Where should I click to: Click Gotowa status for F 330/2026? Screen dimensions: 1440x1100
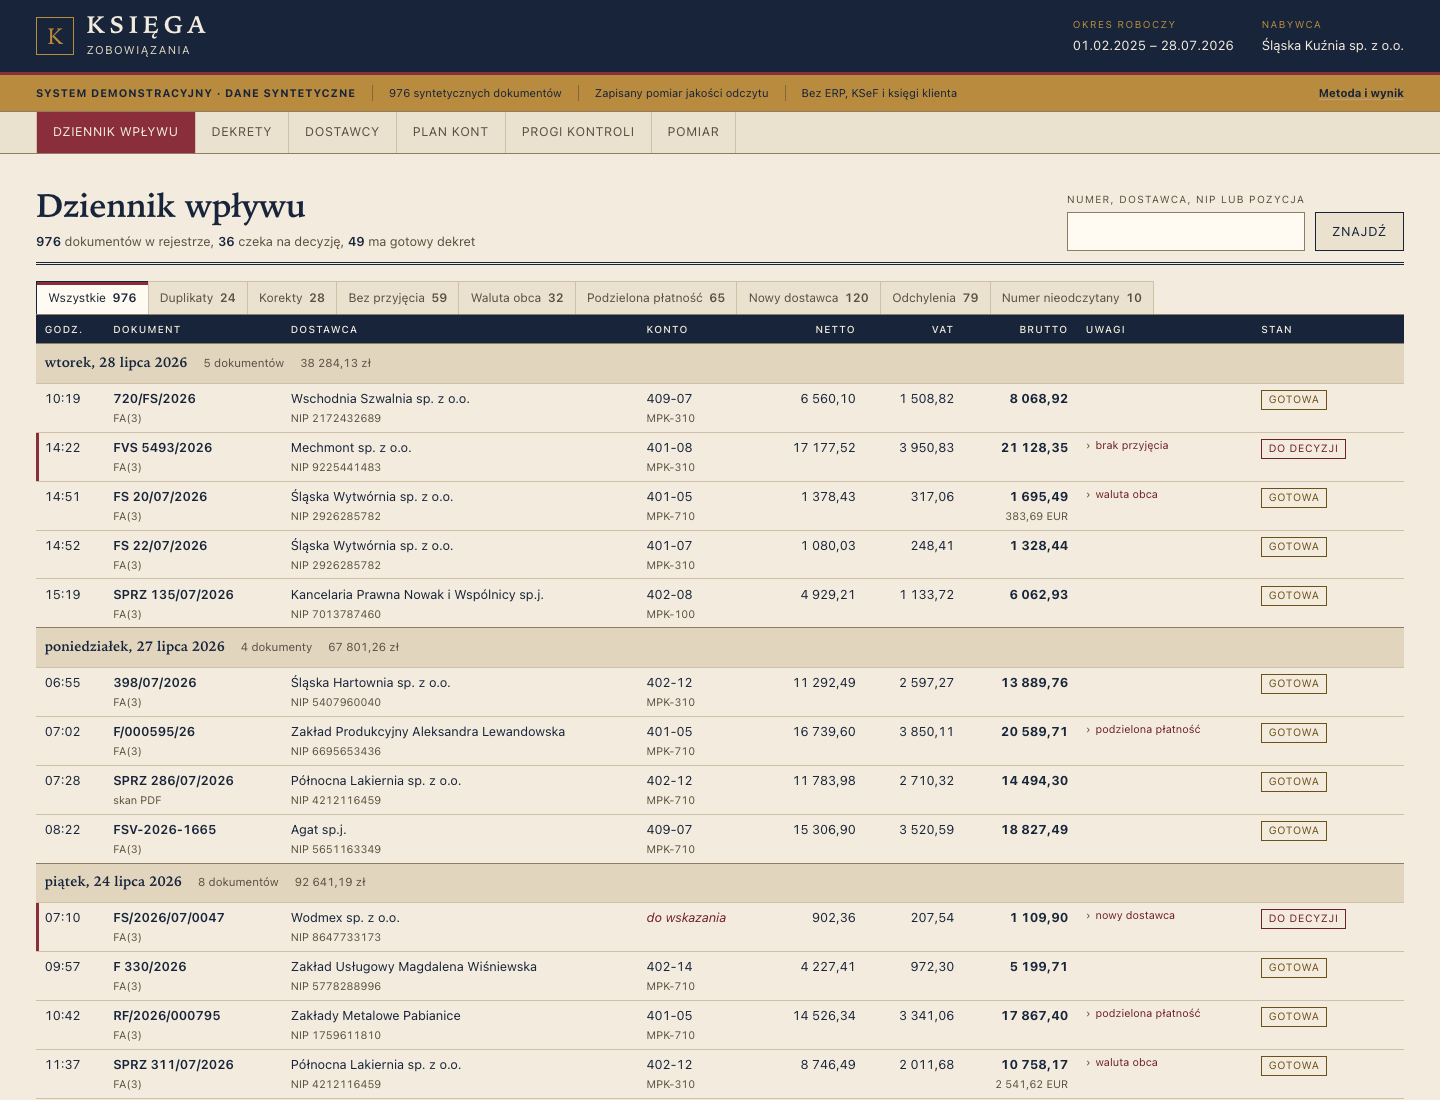[1294, 968]
